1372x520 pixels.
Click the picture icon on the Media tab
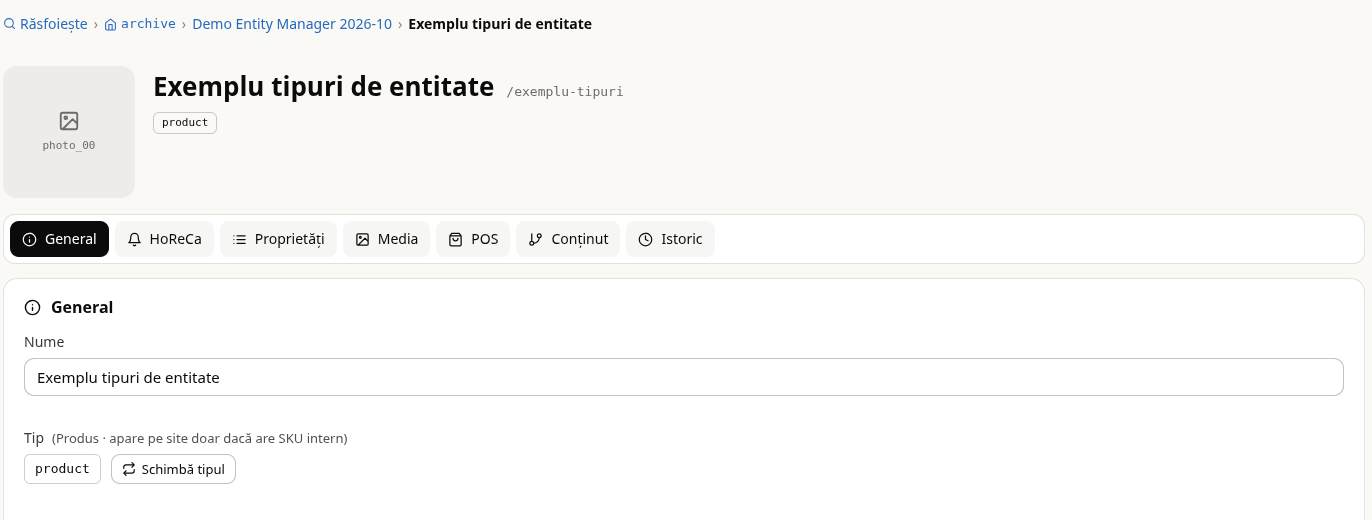363,239
